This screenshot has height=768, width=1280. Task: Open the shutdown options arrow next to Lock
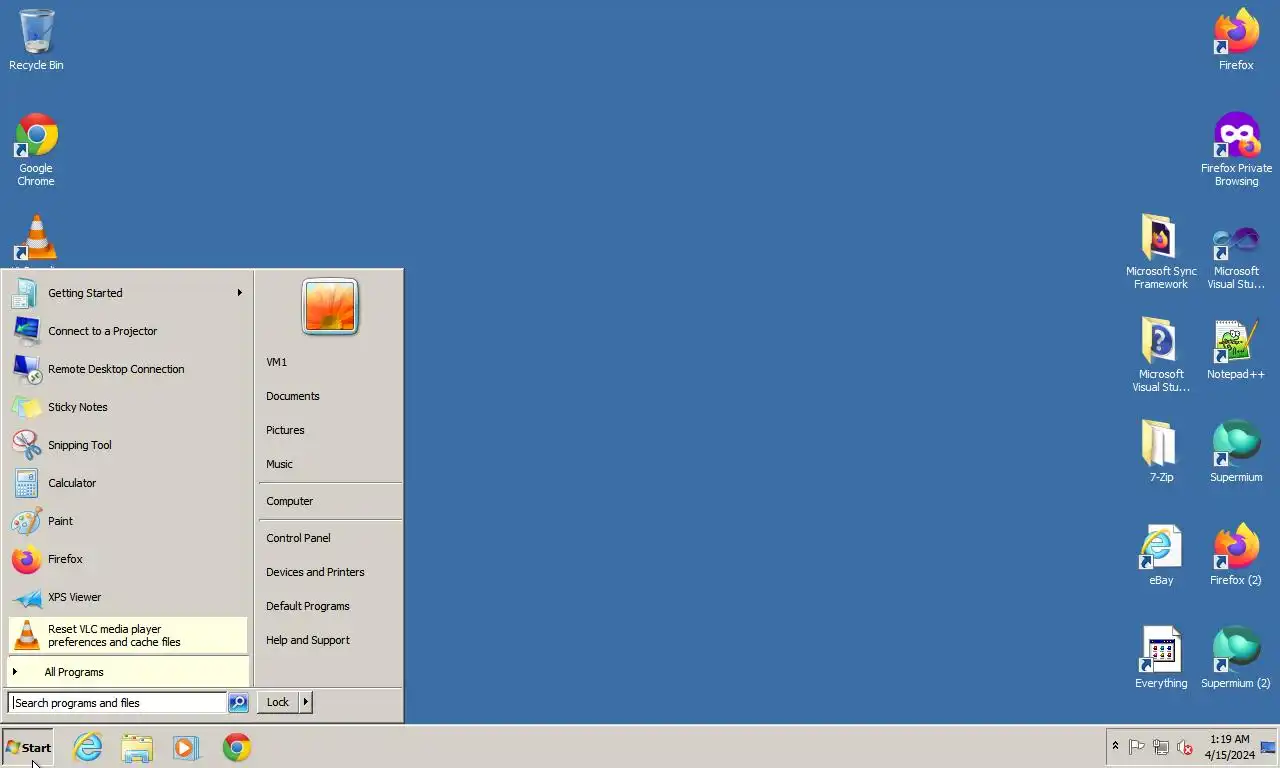pyautogui.click(x=306, y=702)
